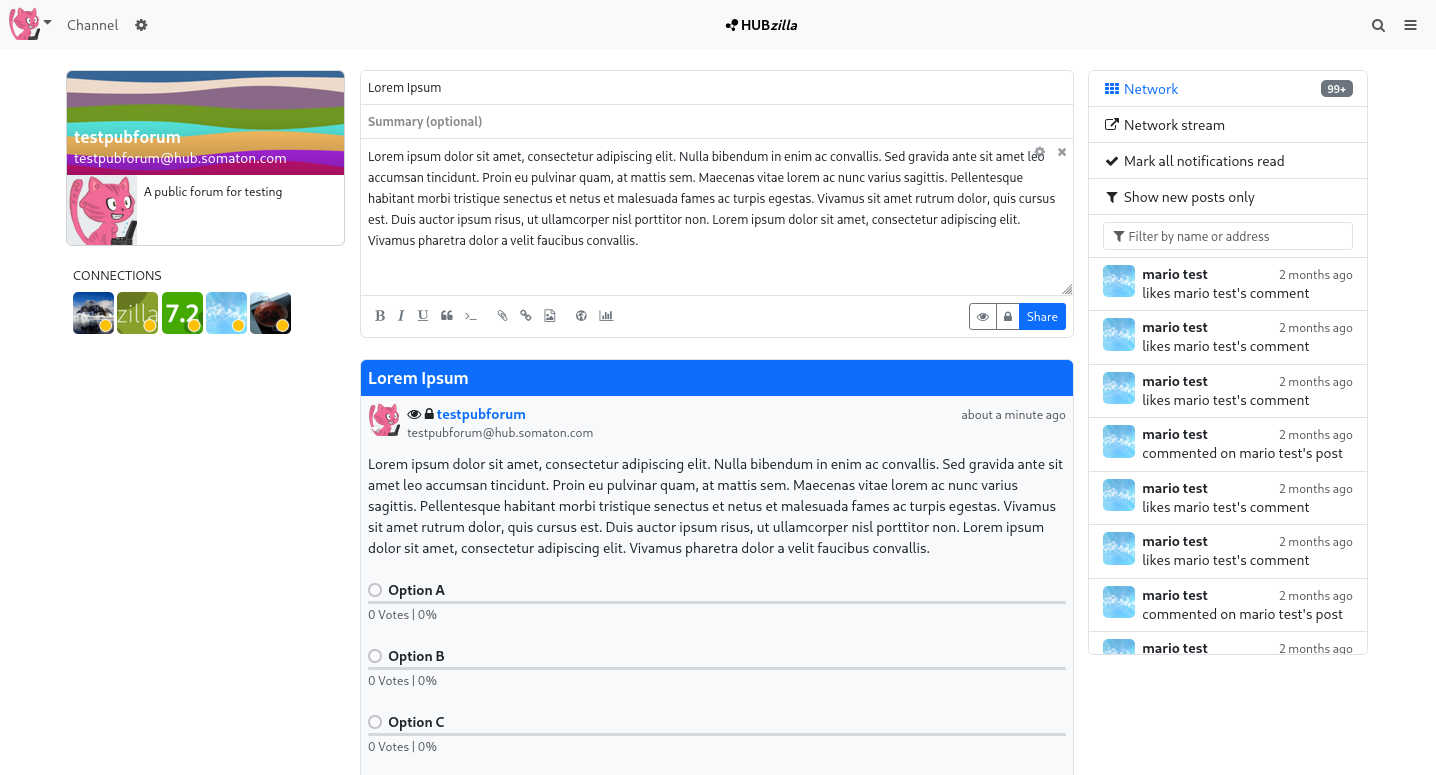Open the search magnifier in the navbar
This screenshot has width=1436, height=775.
[1378, 25]
